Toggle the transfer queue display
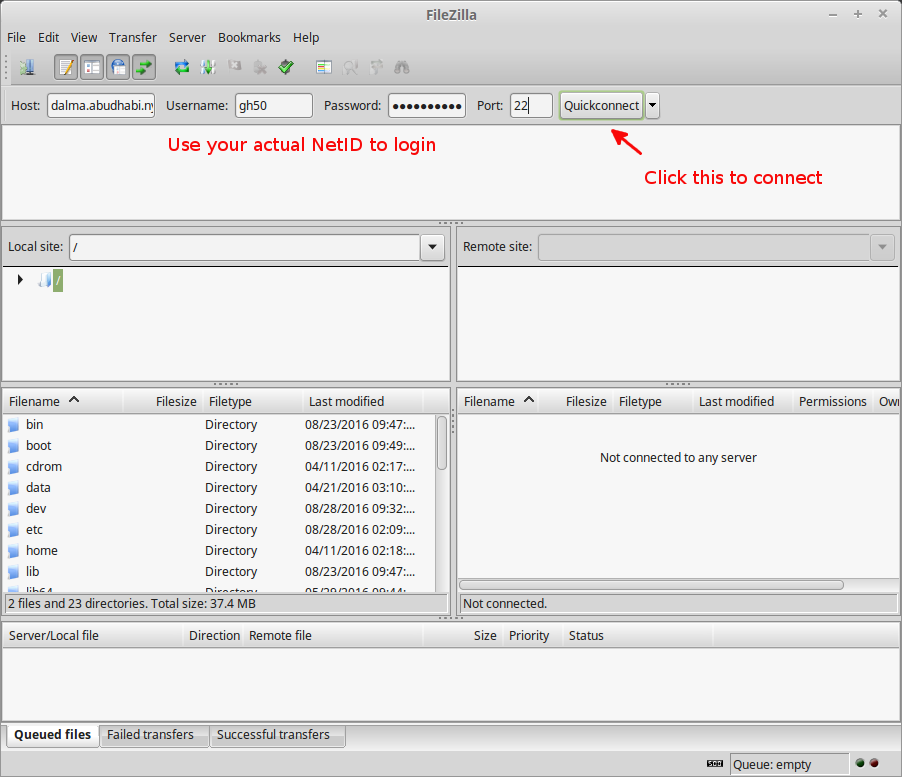The width and height of the screenshot is (902, 777). [x=144, y=68]
